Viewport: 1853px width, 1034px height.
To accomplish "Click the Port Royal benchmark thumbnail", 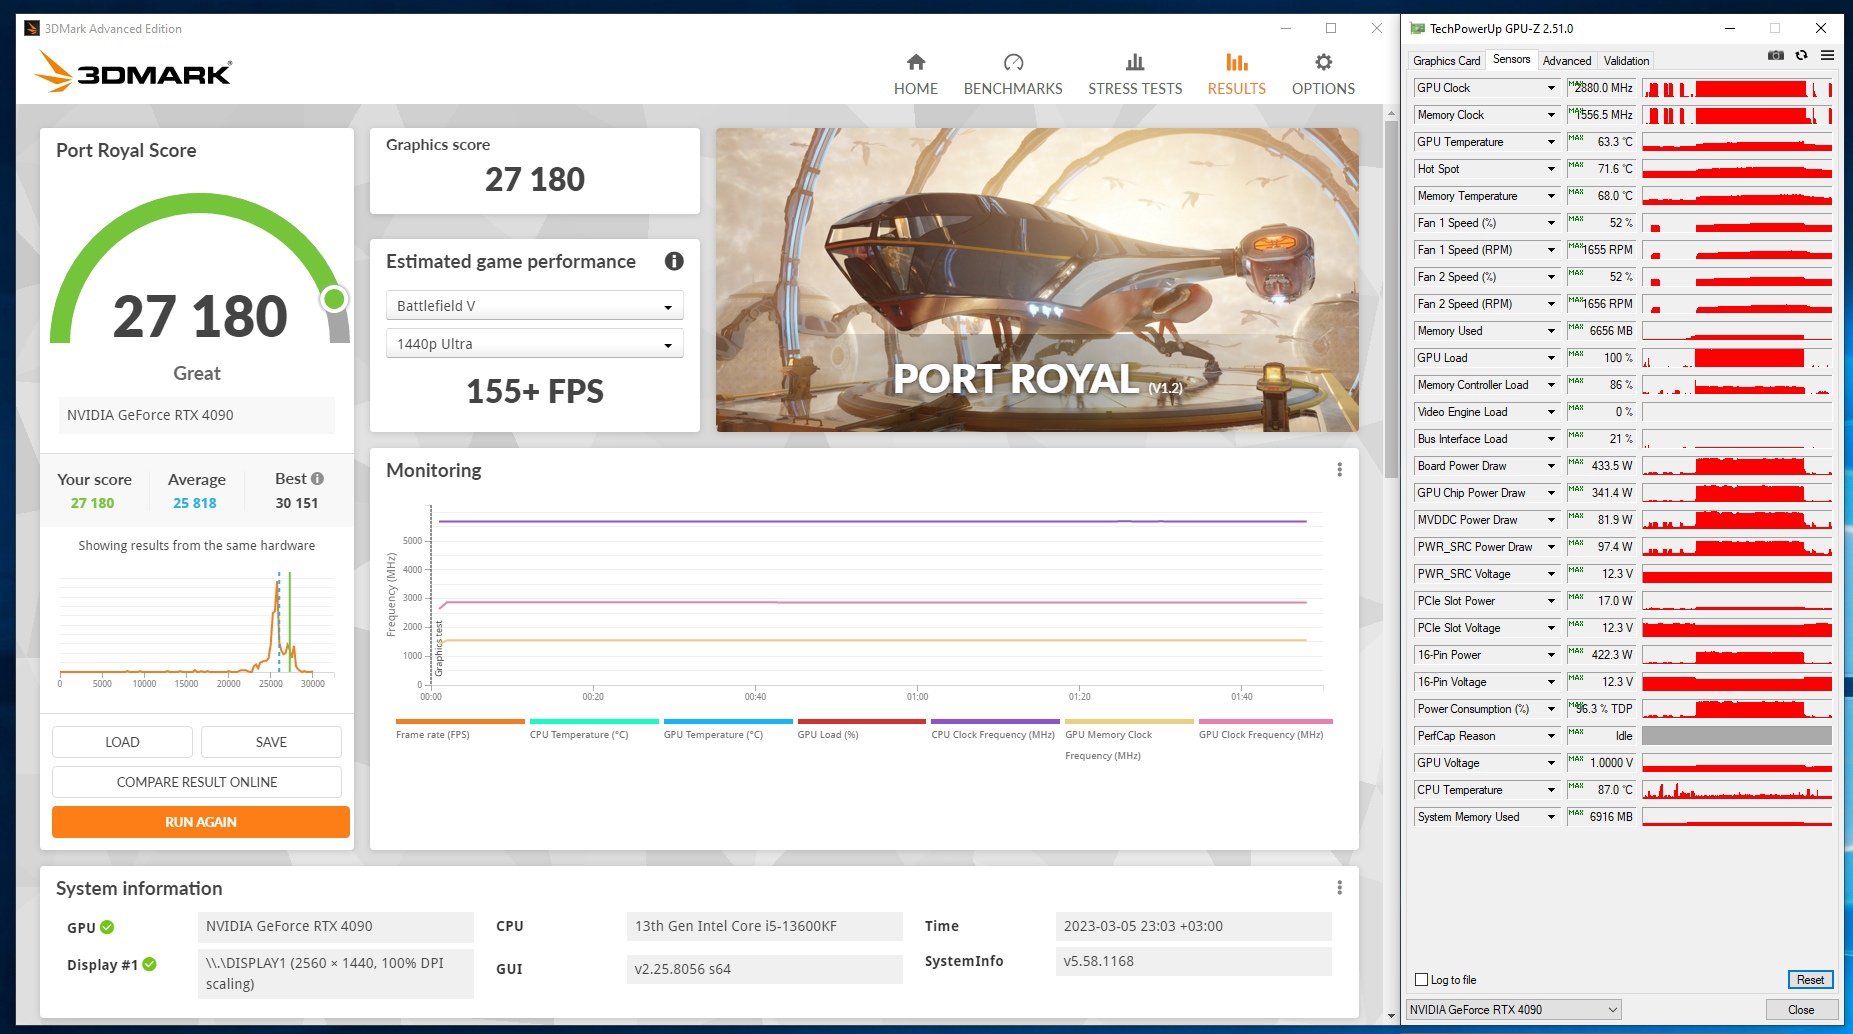I will click(1037, 280).
